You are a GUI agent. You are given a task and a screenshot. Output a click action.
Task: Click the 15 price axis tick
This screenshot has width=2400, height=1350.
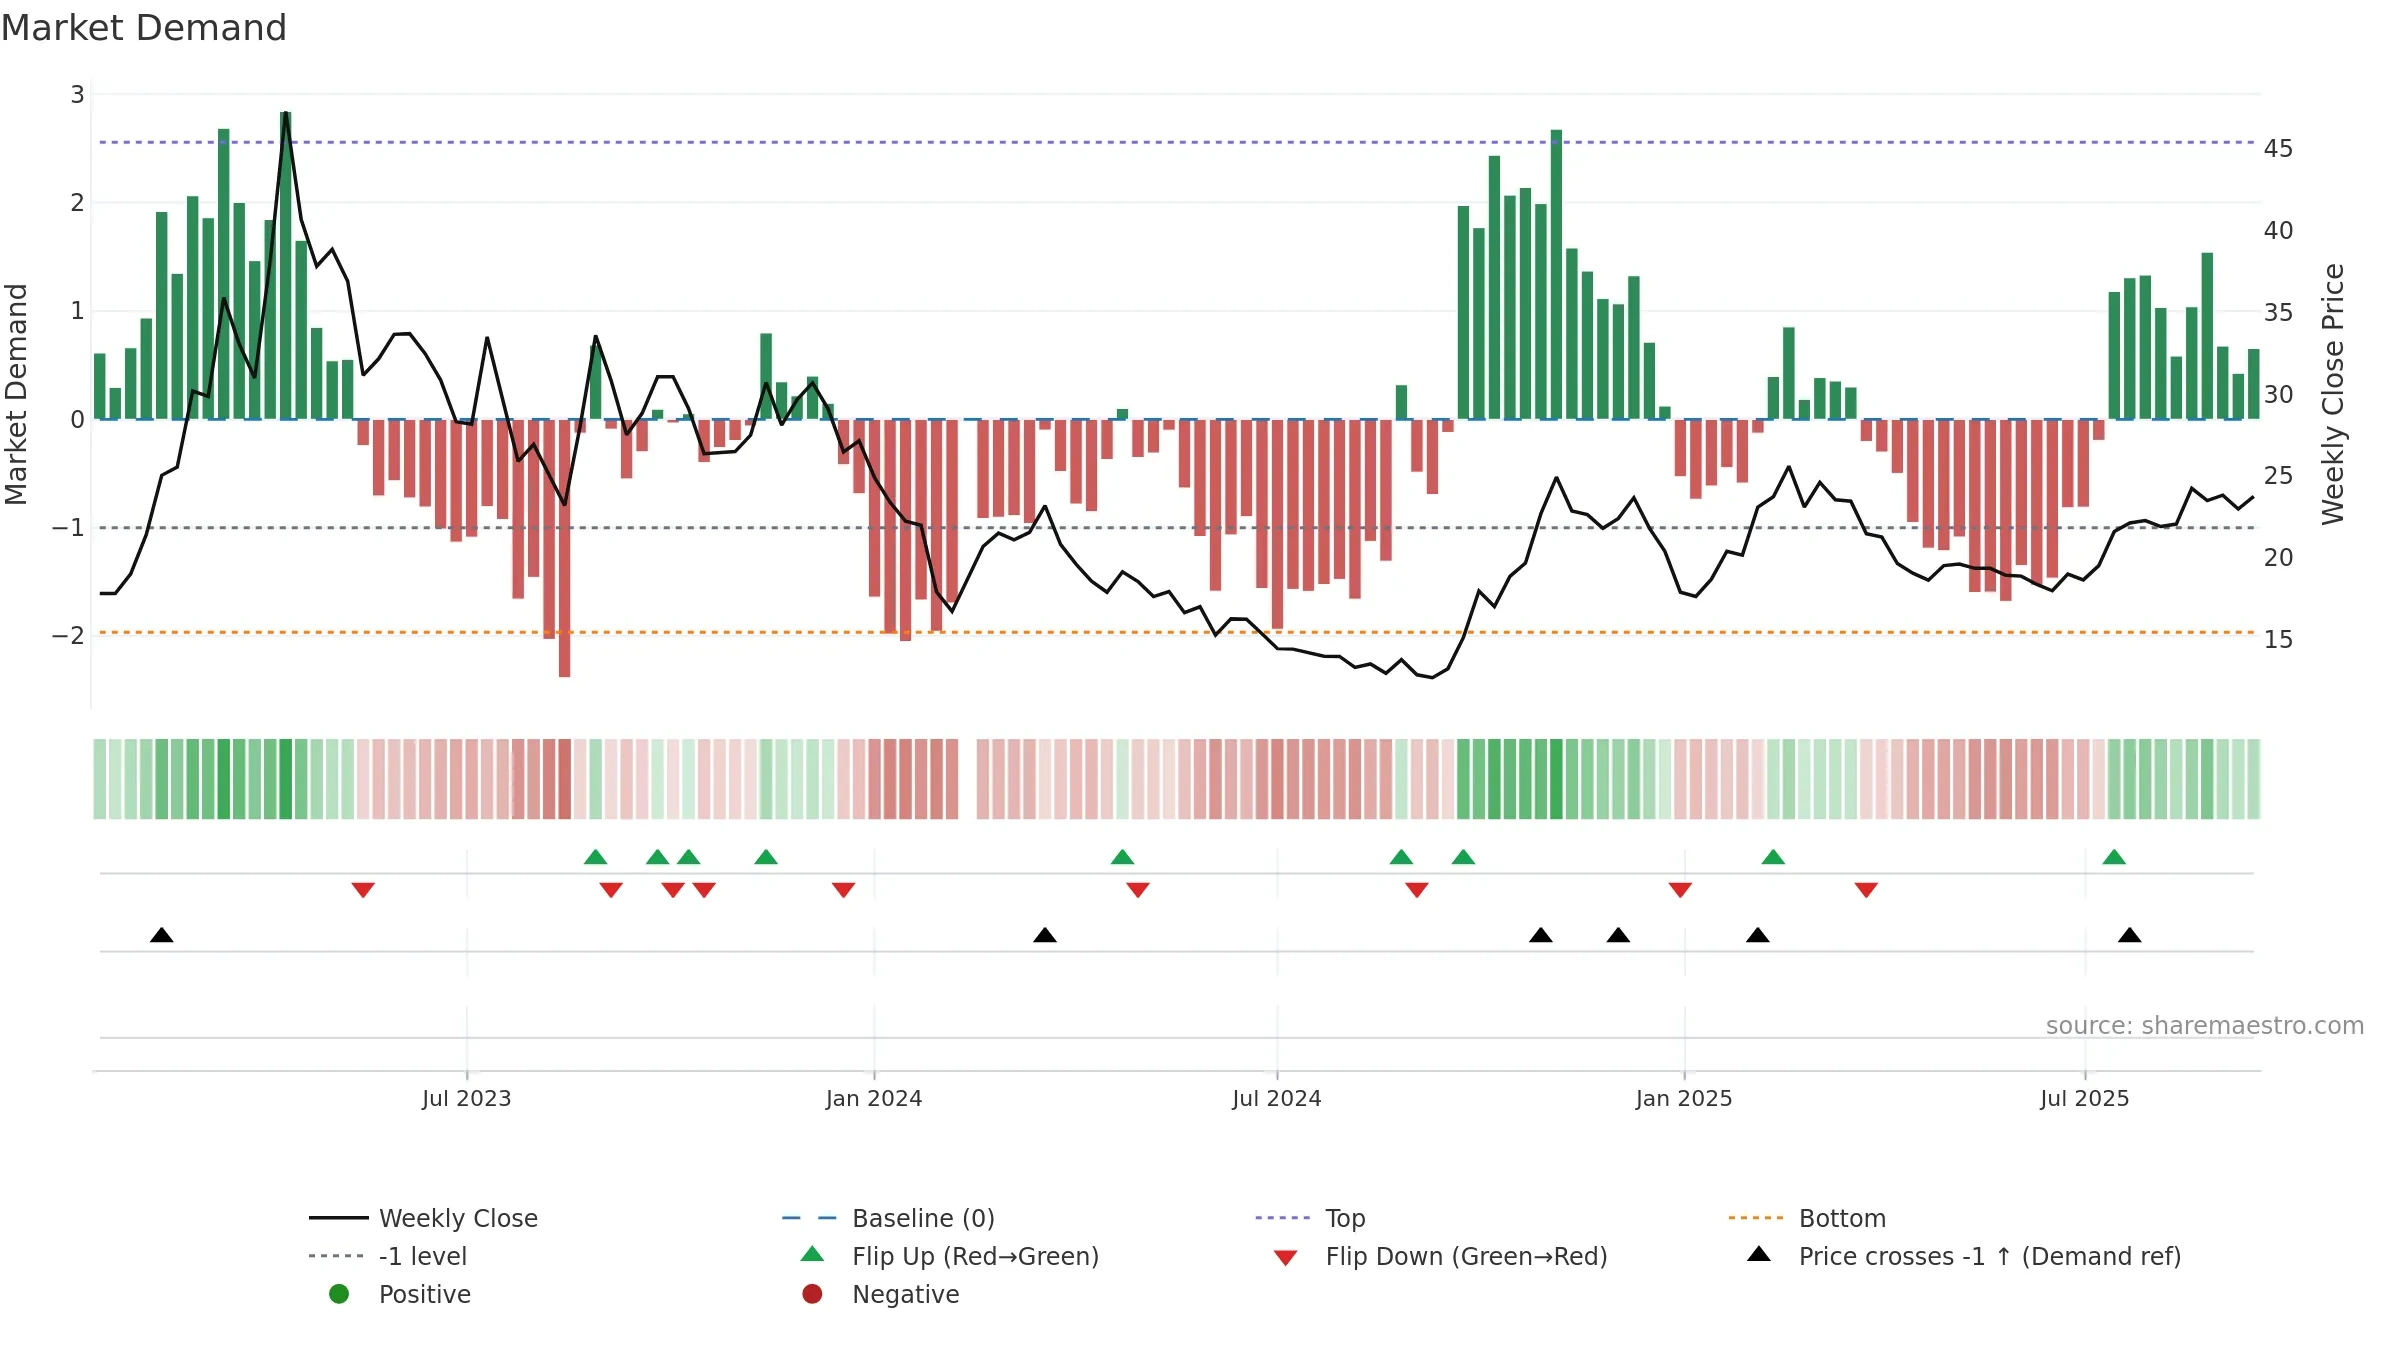2278,639
